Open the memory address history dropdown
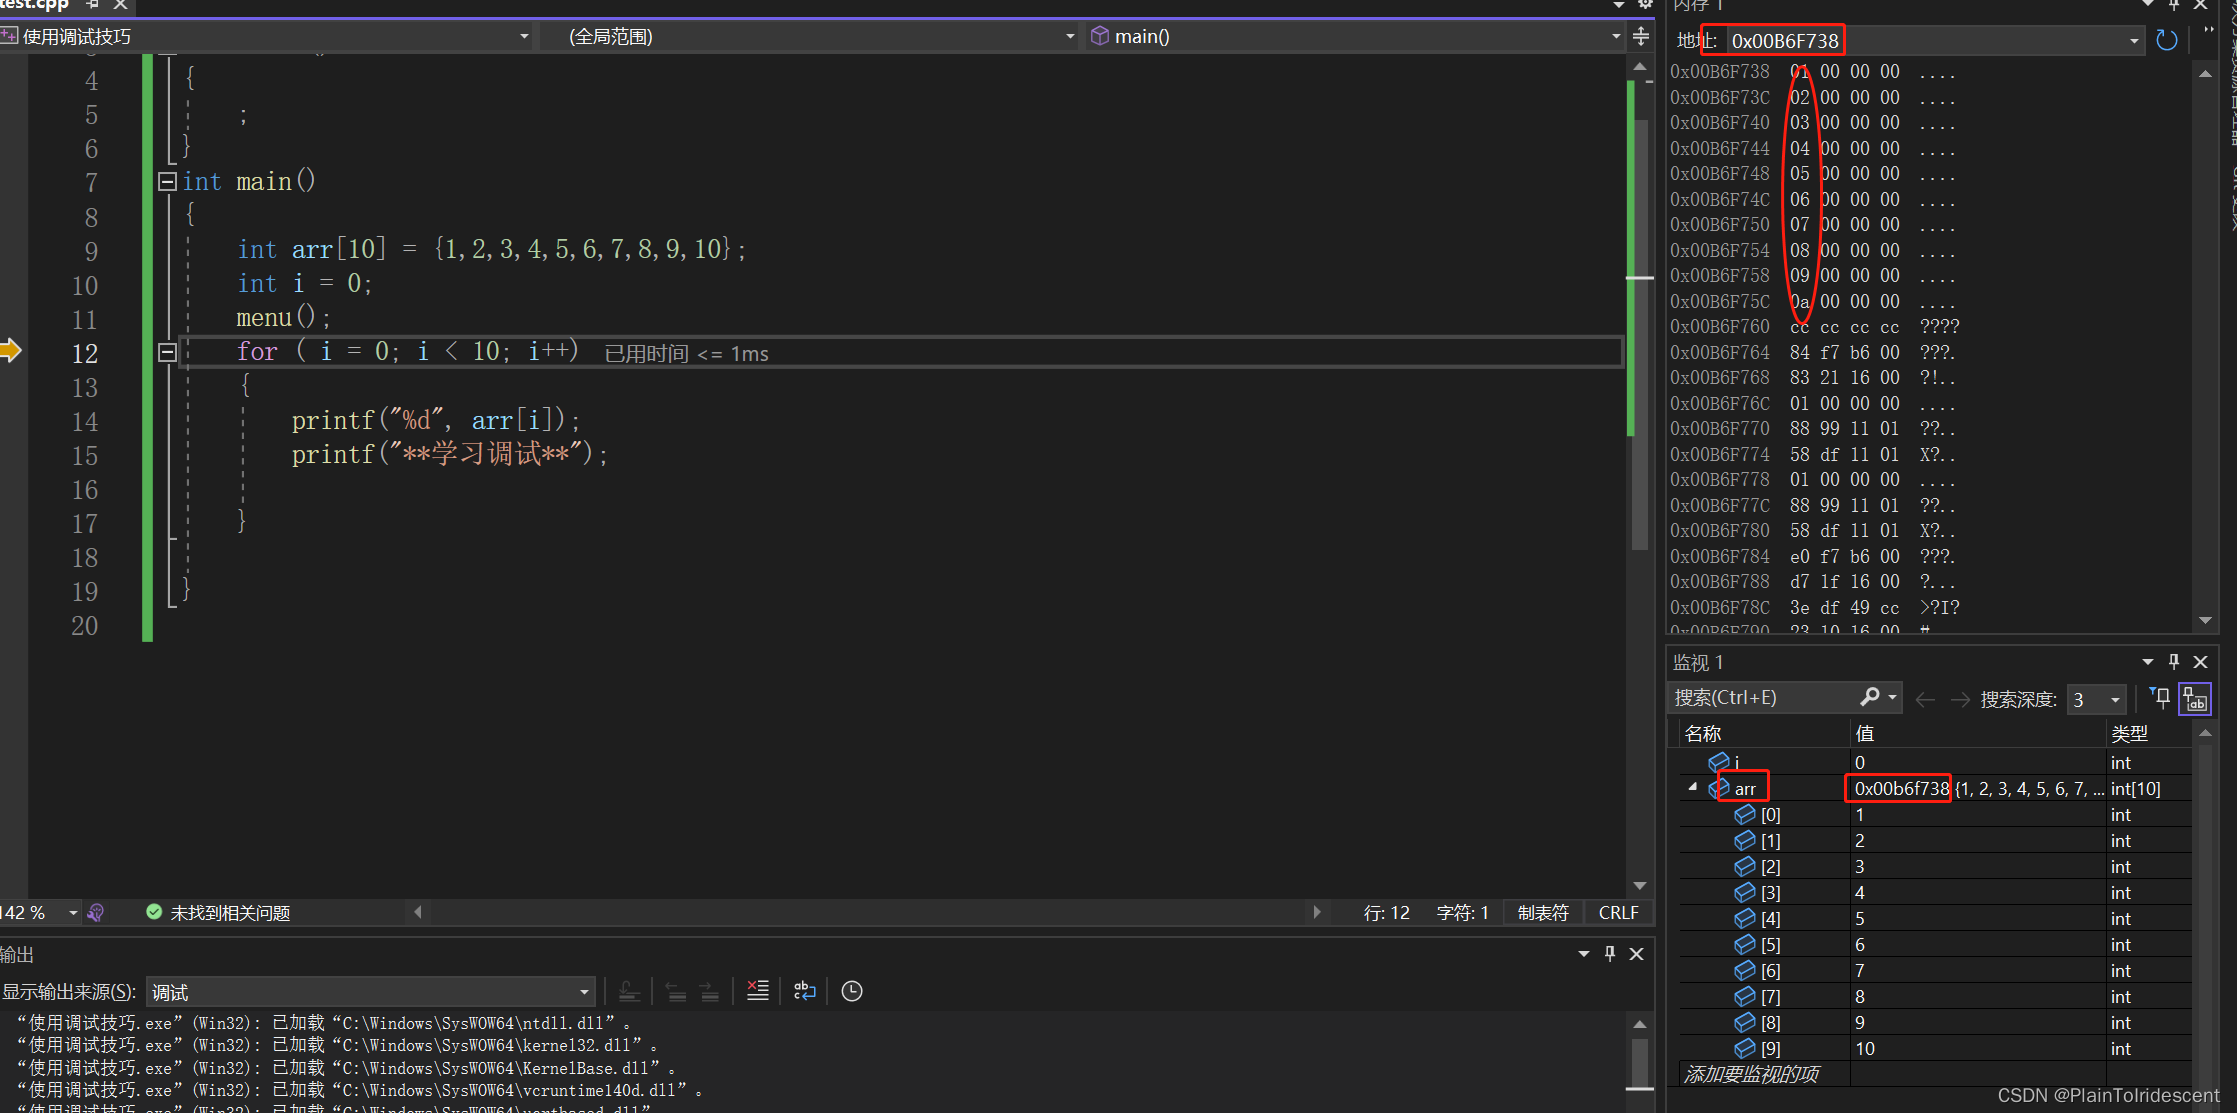 click(2134, 41)
